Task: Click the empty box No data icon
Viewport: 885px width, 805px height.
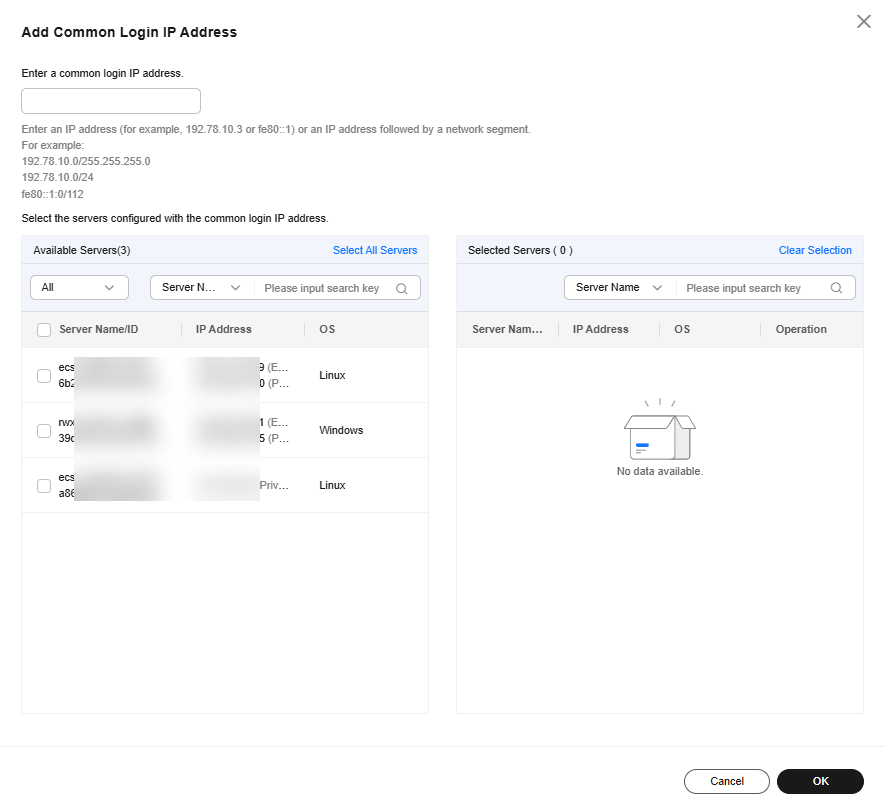Action: pos(659,430)
